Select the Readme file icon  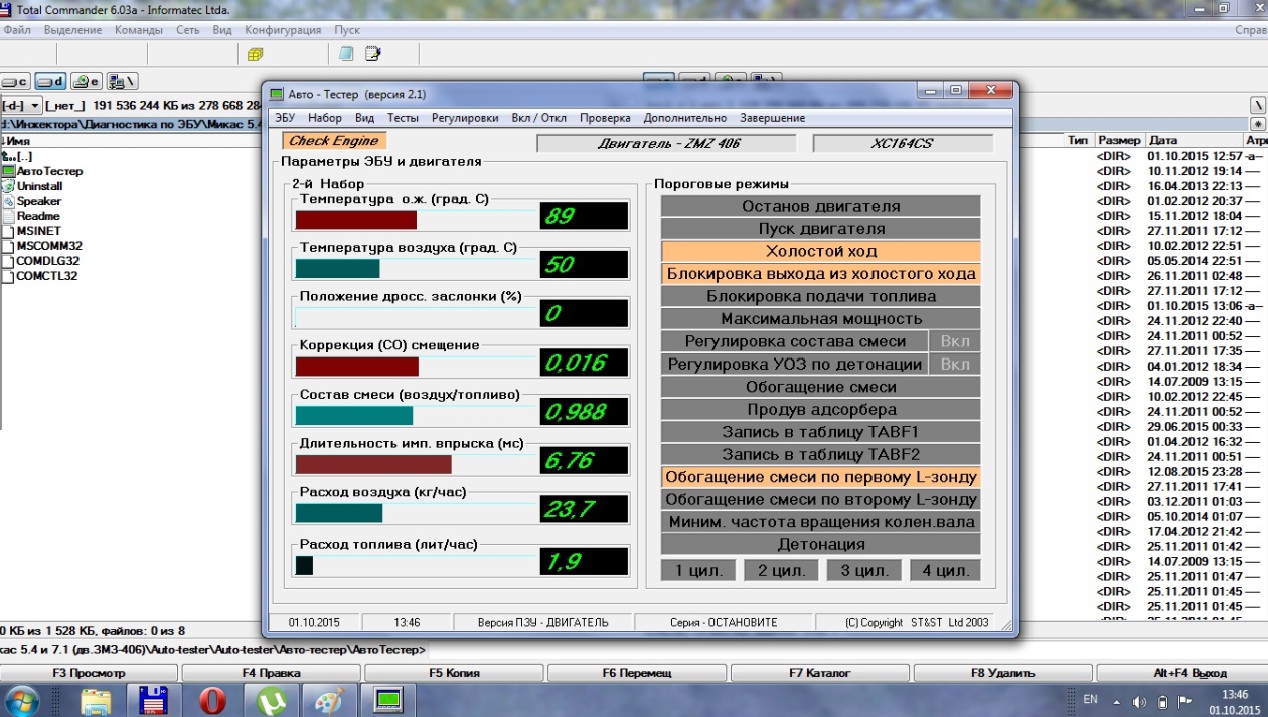click(9, 216)
